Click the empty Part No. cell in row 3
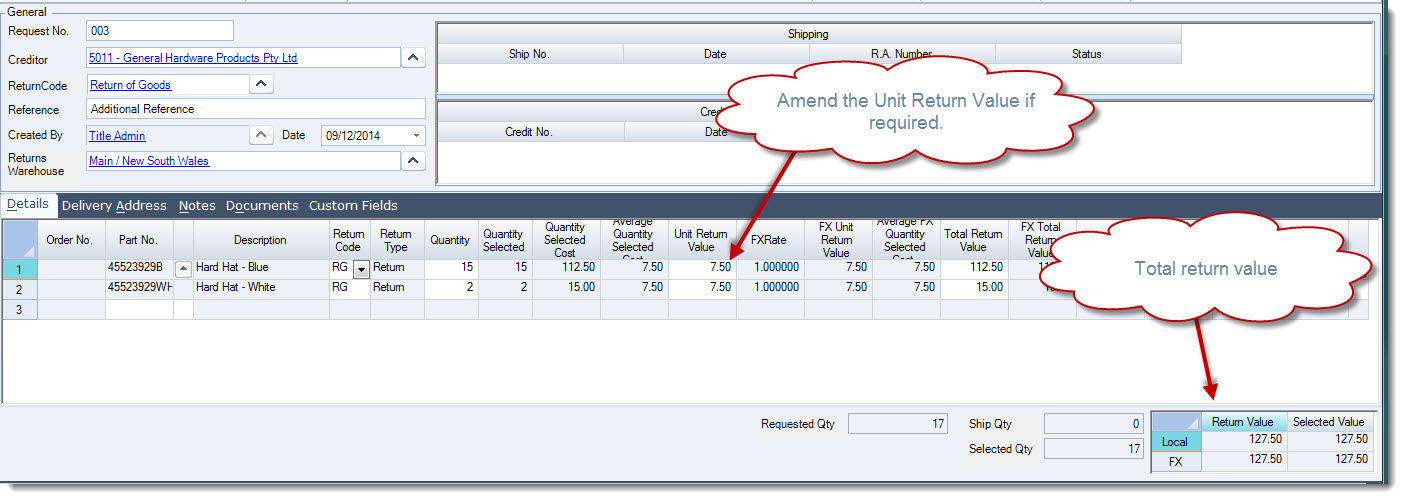Image resolution: width=1403 pixels, height=499 pixels. (139, 309)
